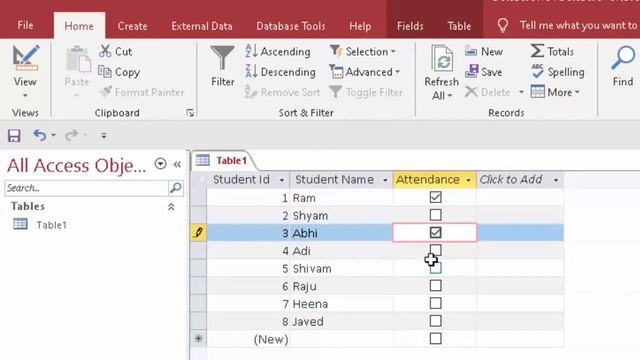This screenshot has width=640, height=360.
Task: Click Toggle Filter
Action: [366, 92]
